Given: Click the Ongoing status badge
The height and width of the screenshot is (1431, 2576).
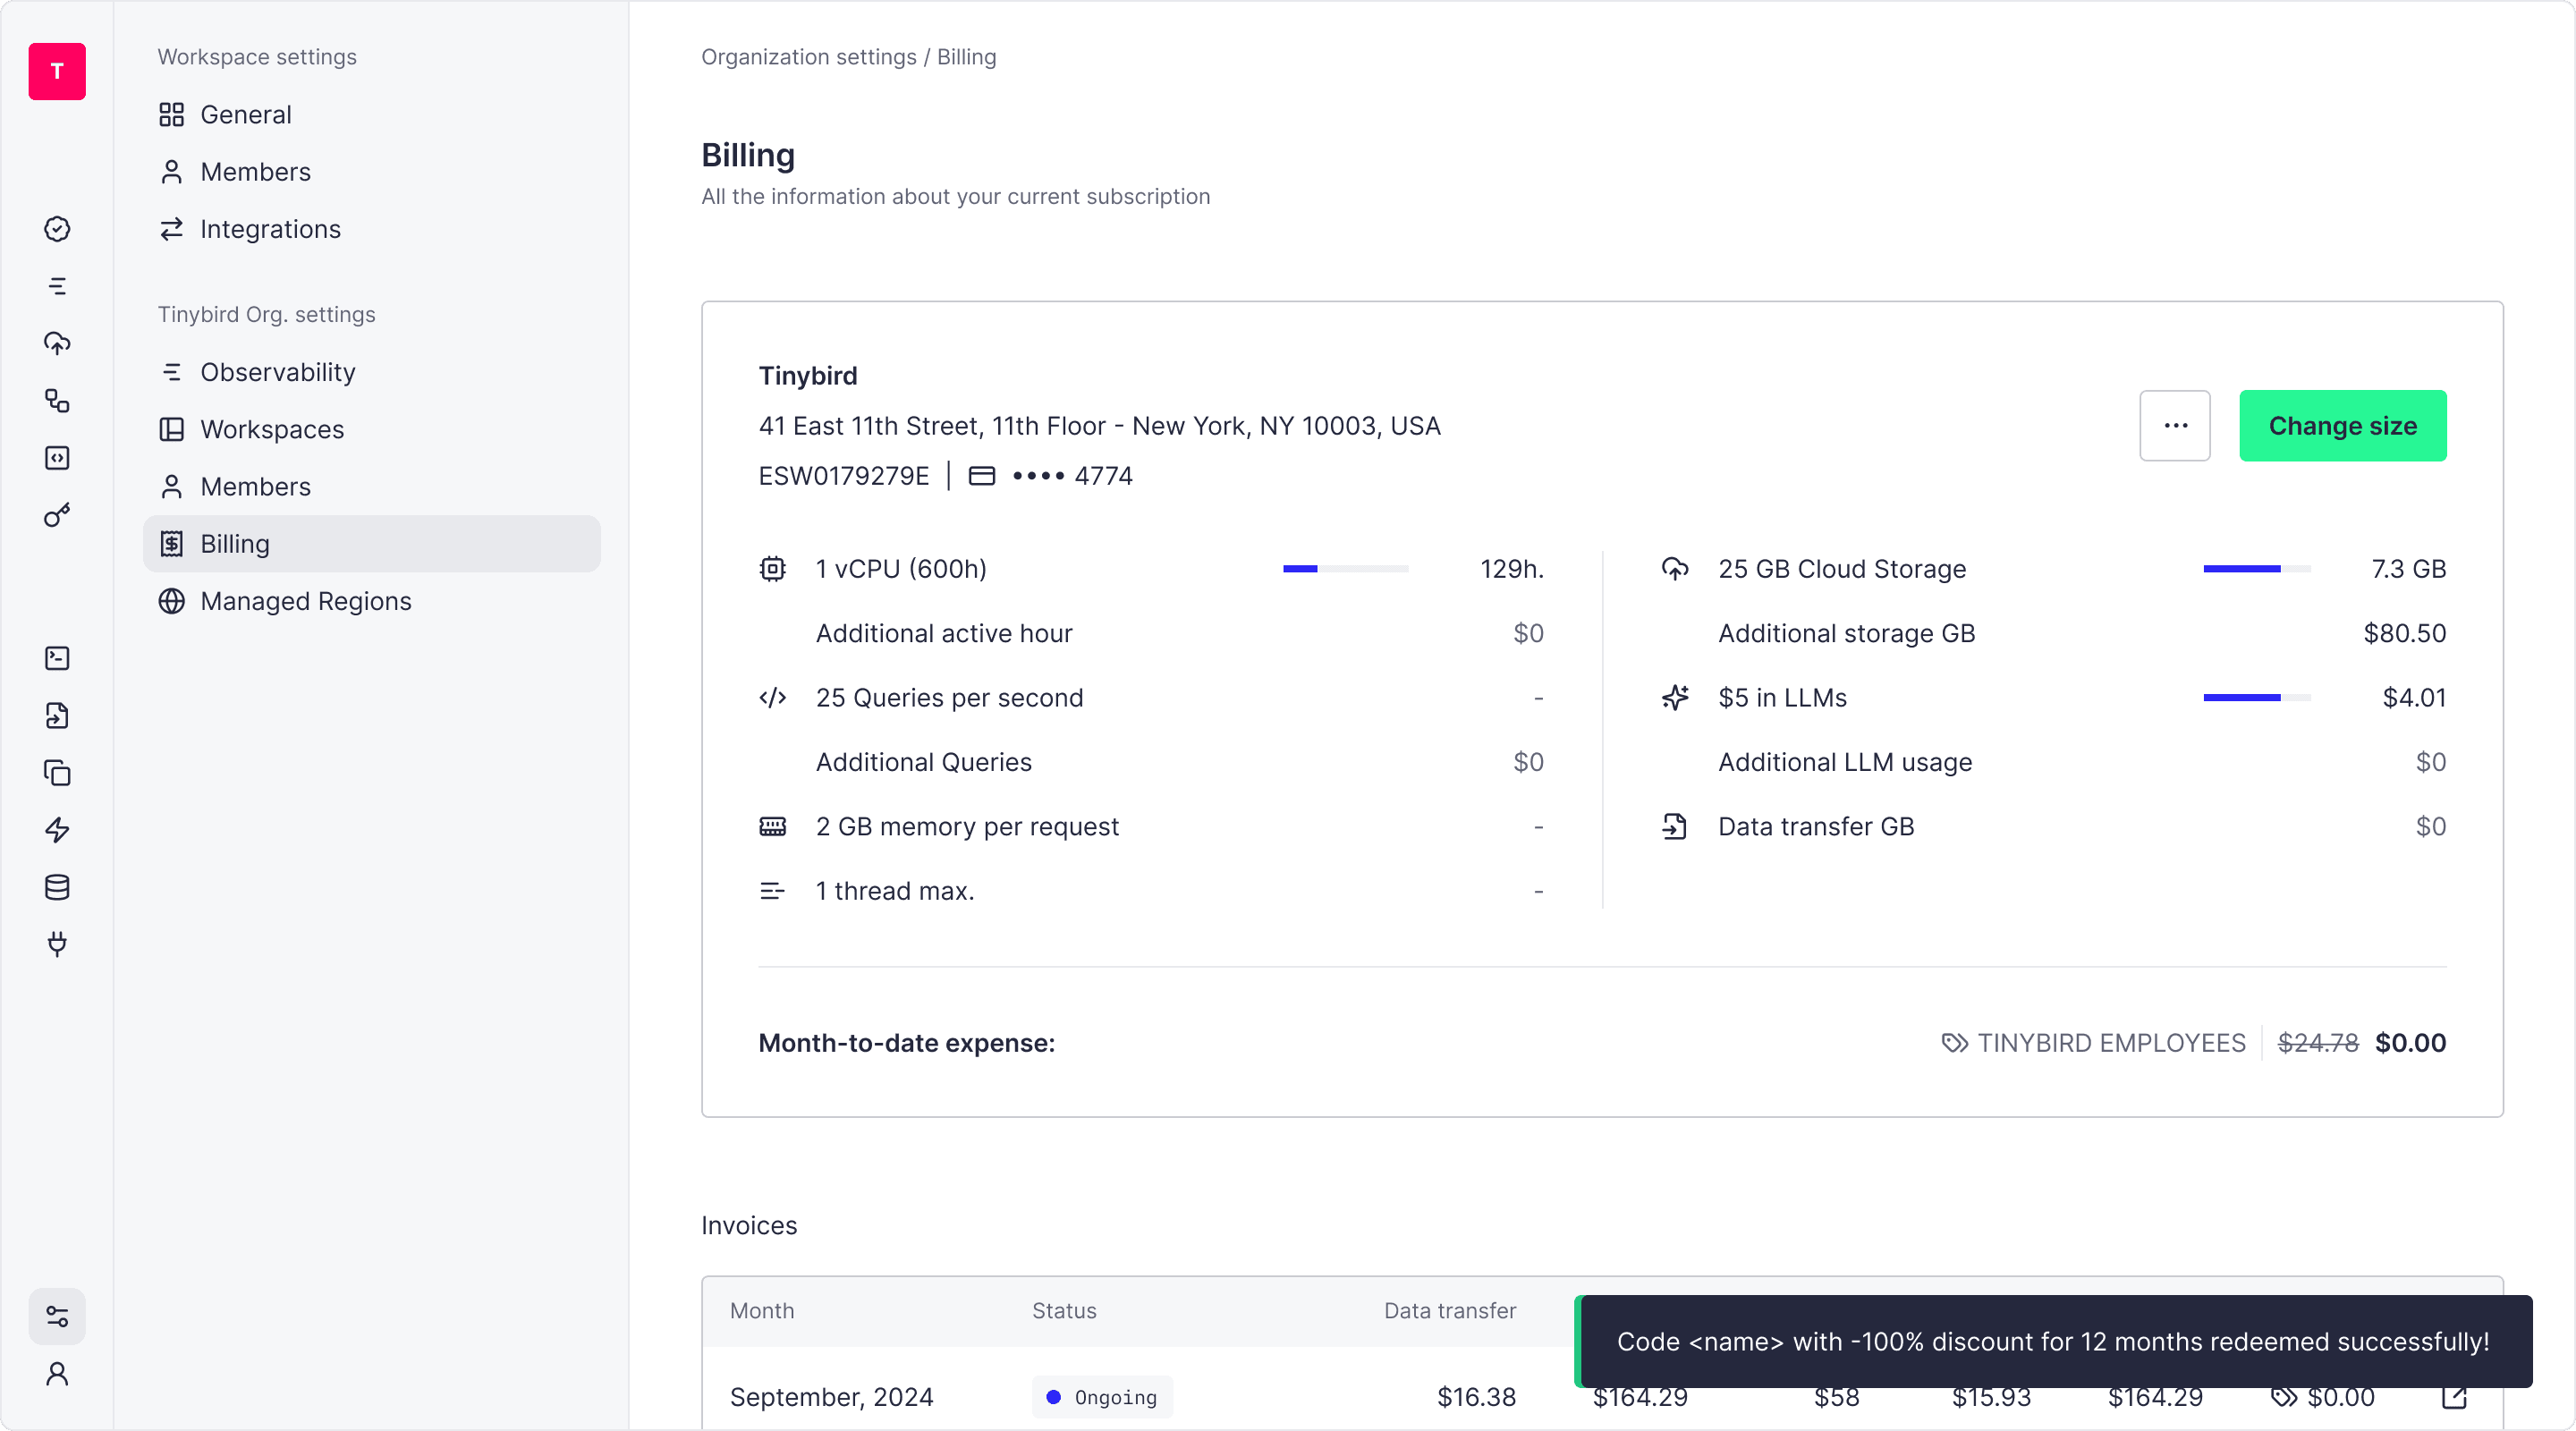Looking at the screenshot, I should pyautogui.click(x=1101, y=1397).
